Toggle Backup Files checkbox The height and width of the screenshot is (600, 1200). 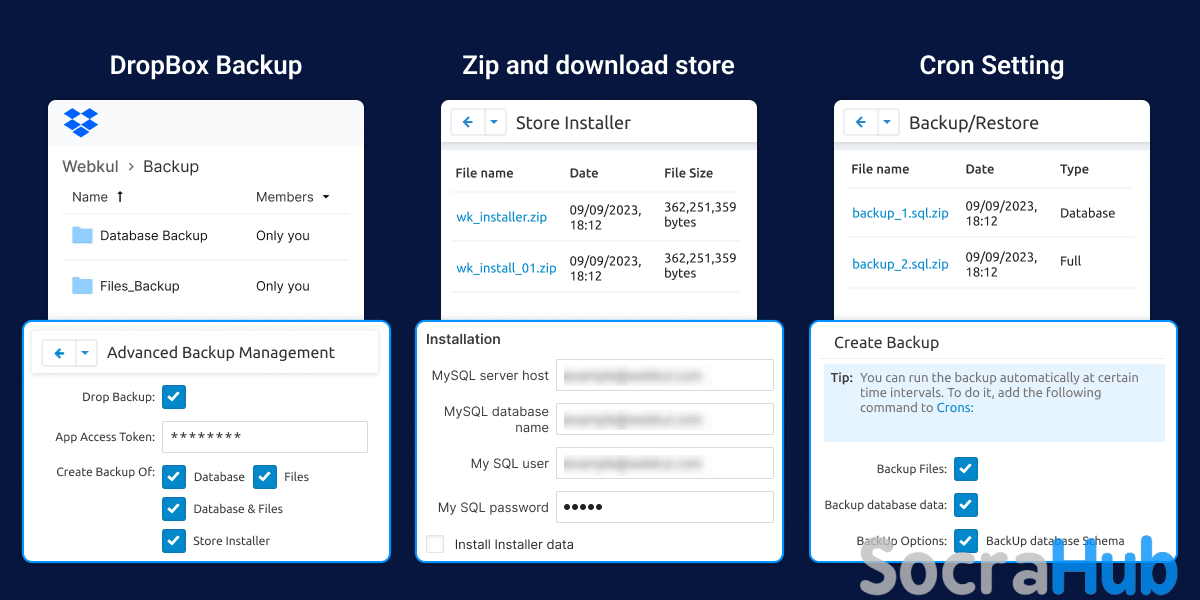965,468
